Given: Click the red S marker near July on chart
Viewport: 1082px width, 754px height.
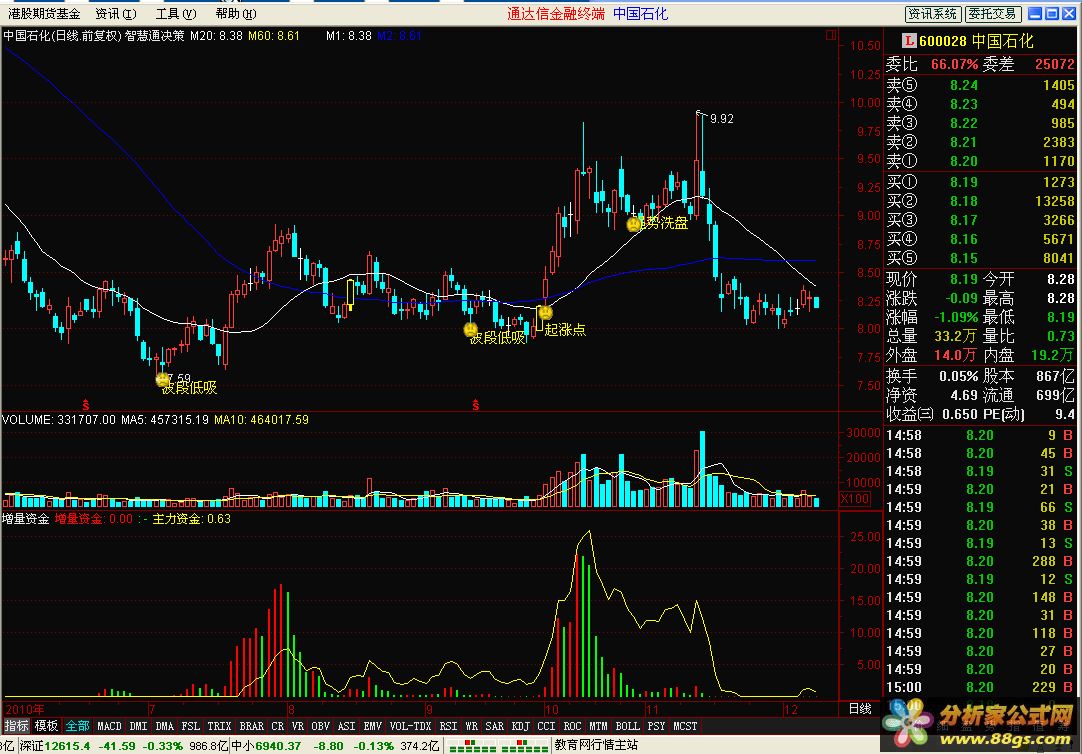Looking at the screenshot, I should [86, 405].
